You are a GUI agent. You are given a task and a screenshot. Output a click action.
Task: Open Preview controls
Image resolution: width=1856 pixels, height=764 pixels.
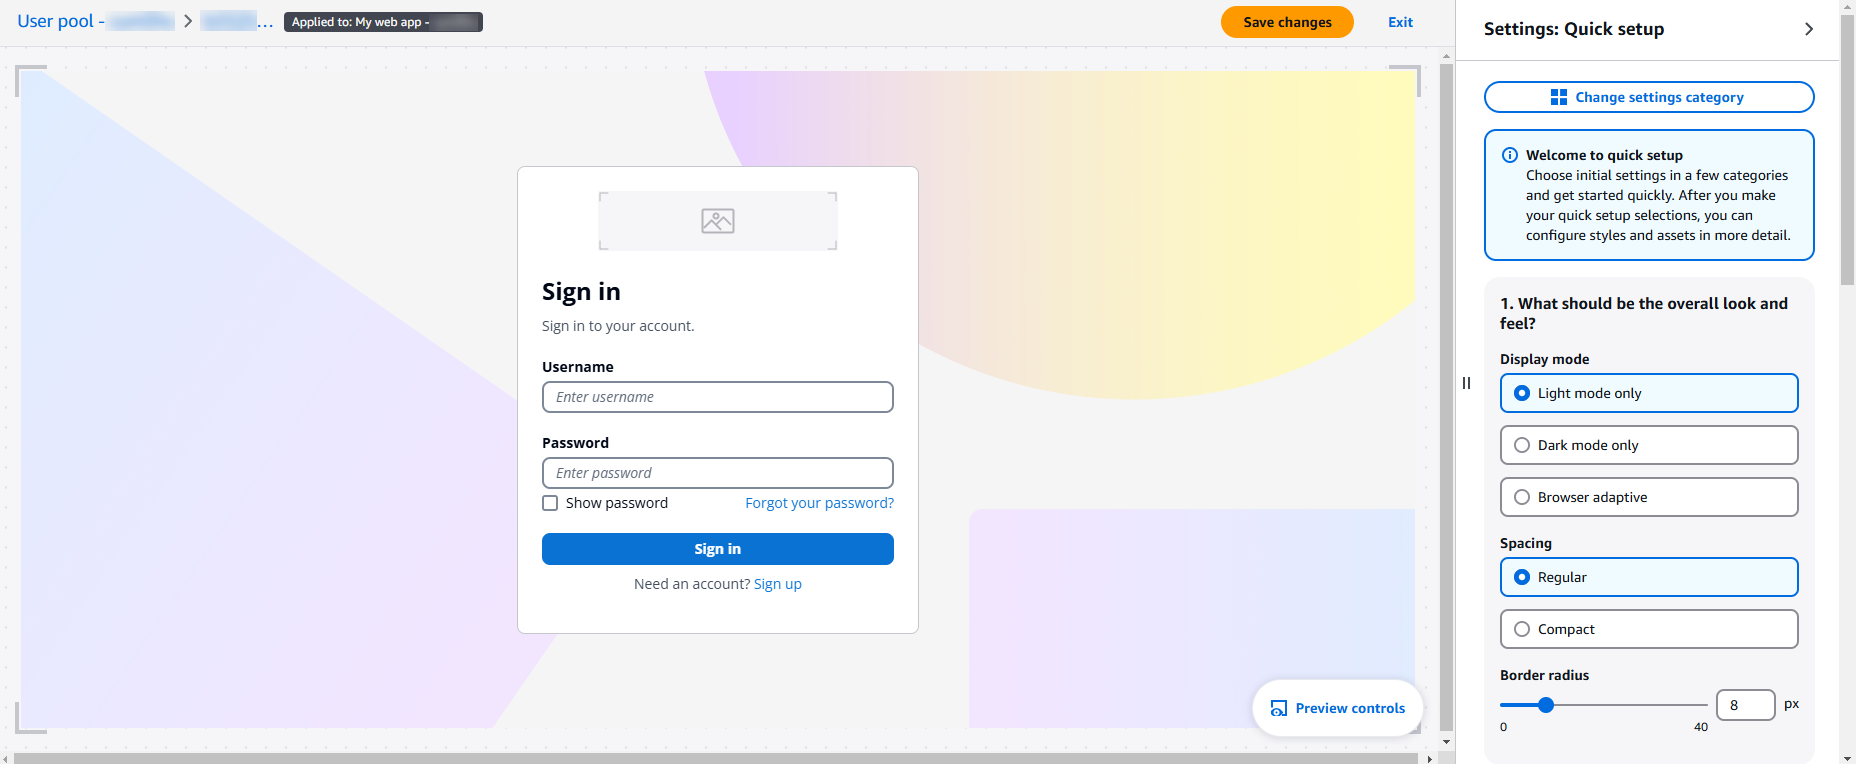click(x=1337, y=708)
